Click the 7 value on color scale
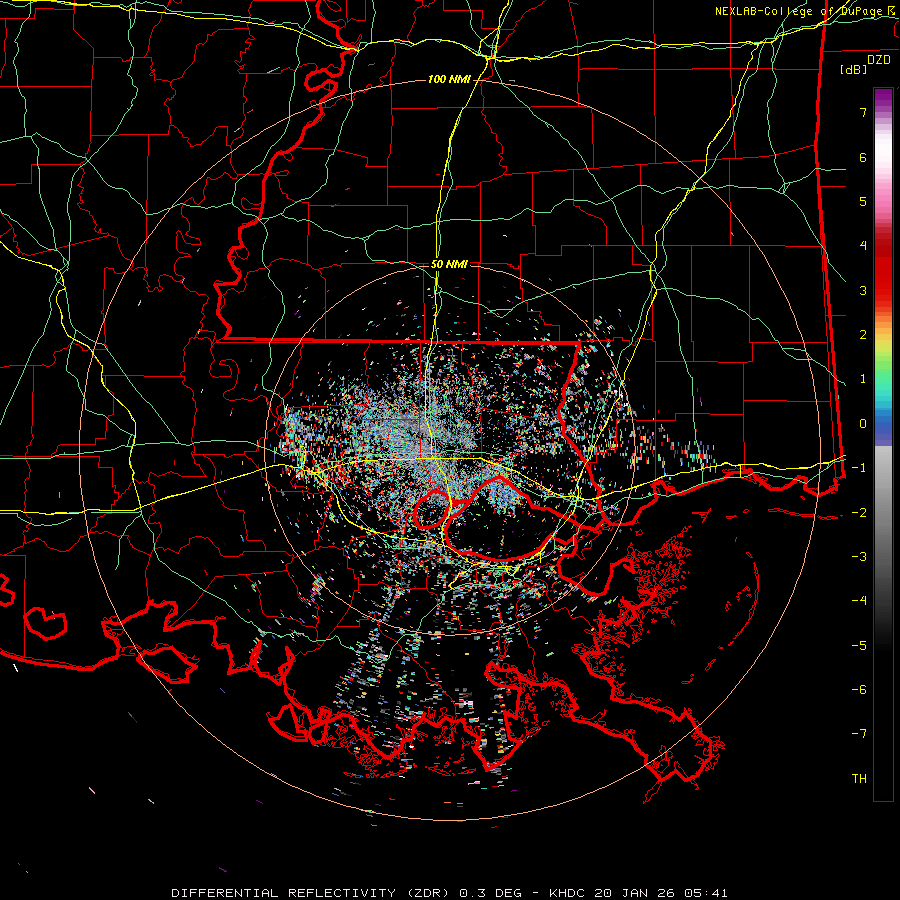The image size is (900, 900). [x=863, y=112]
